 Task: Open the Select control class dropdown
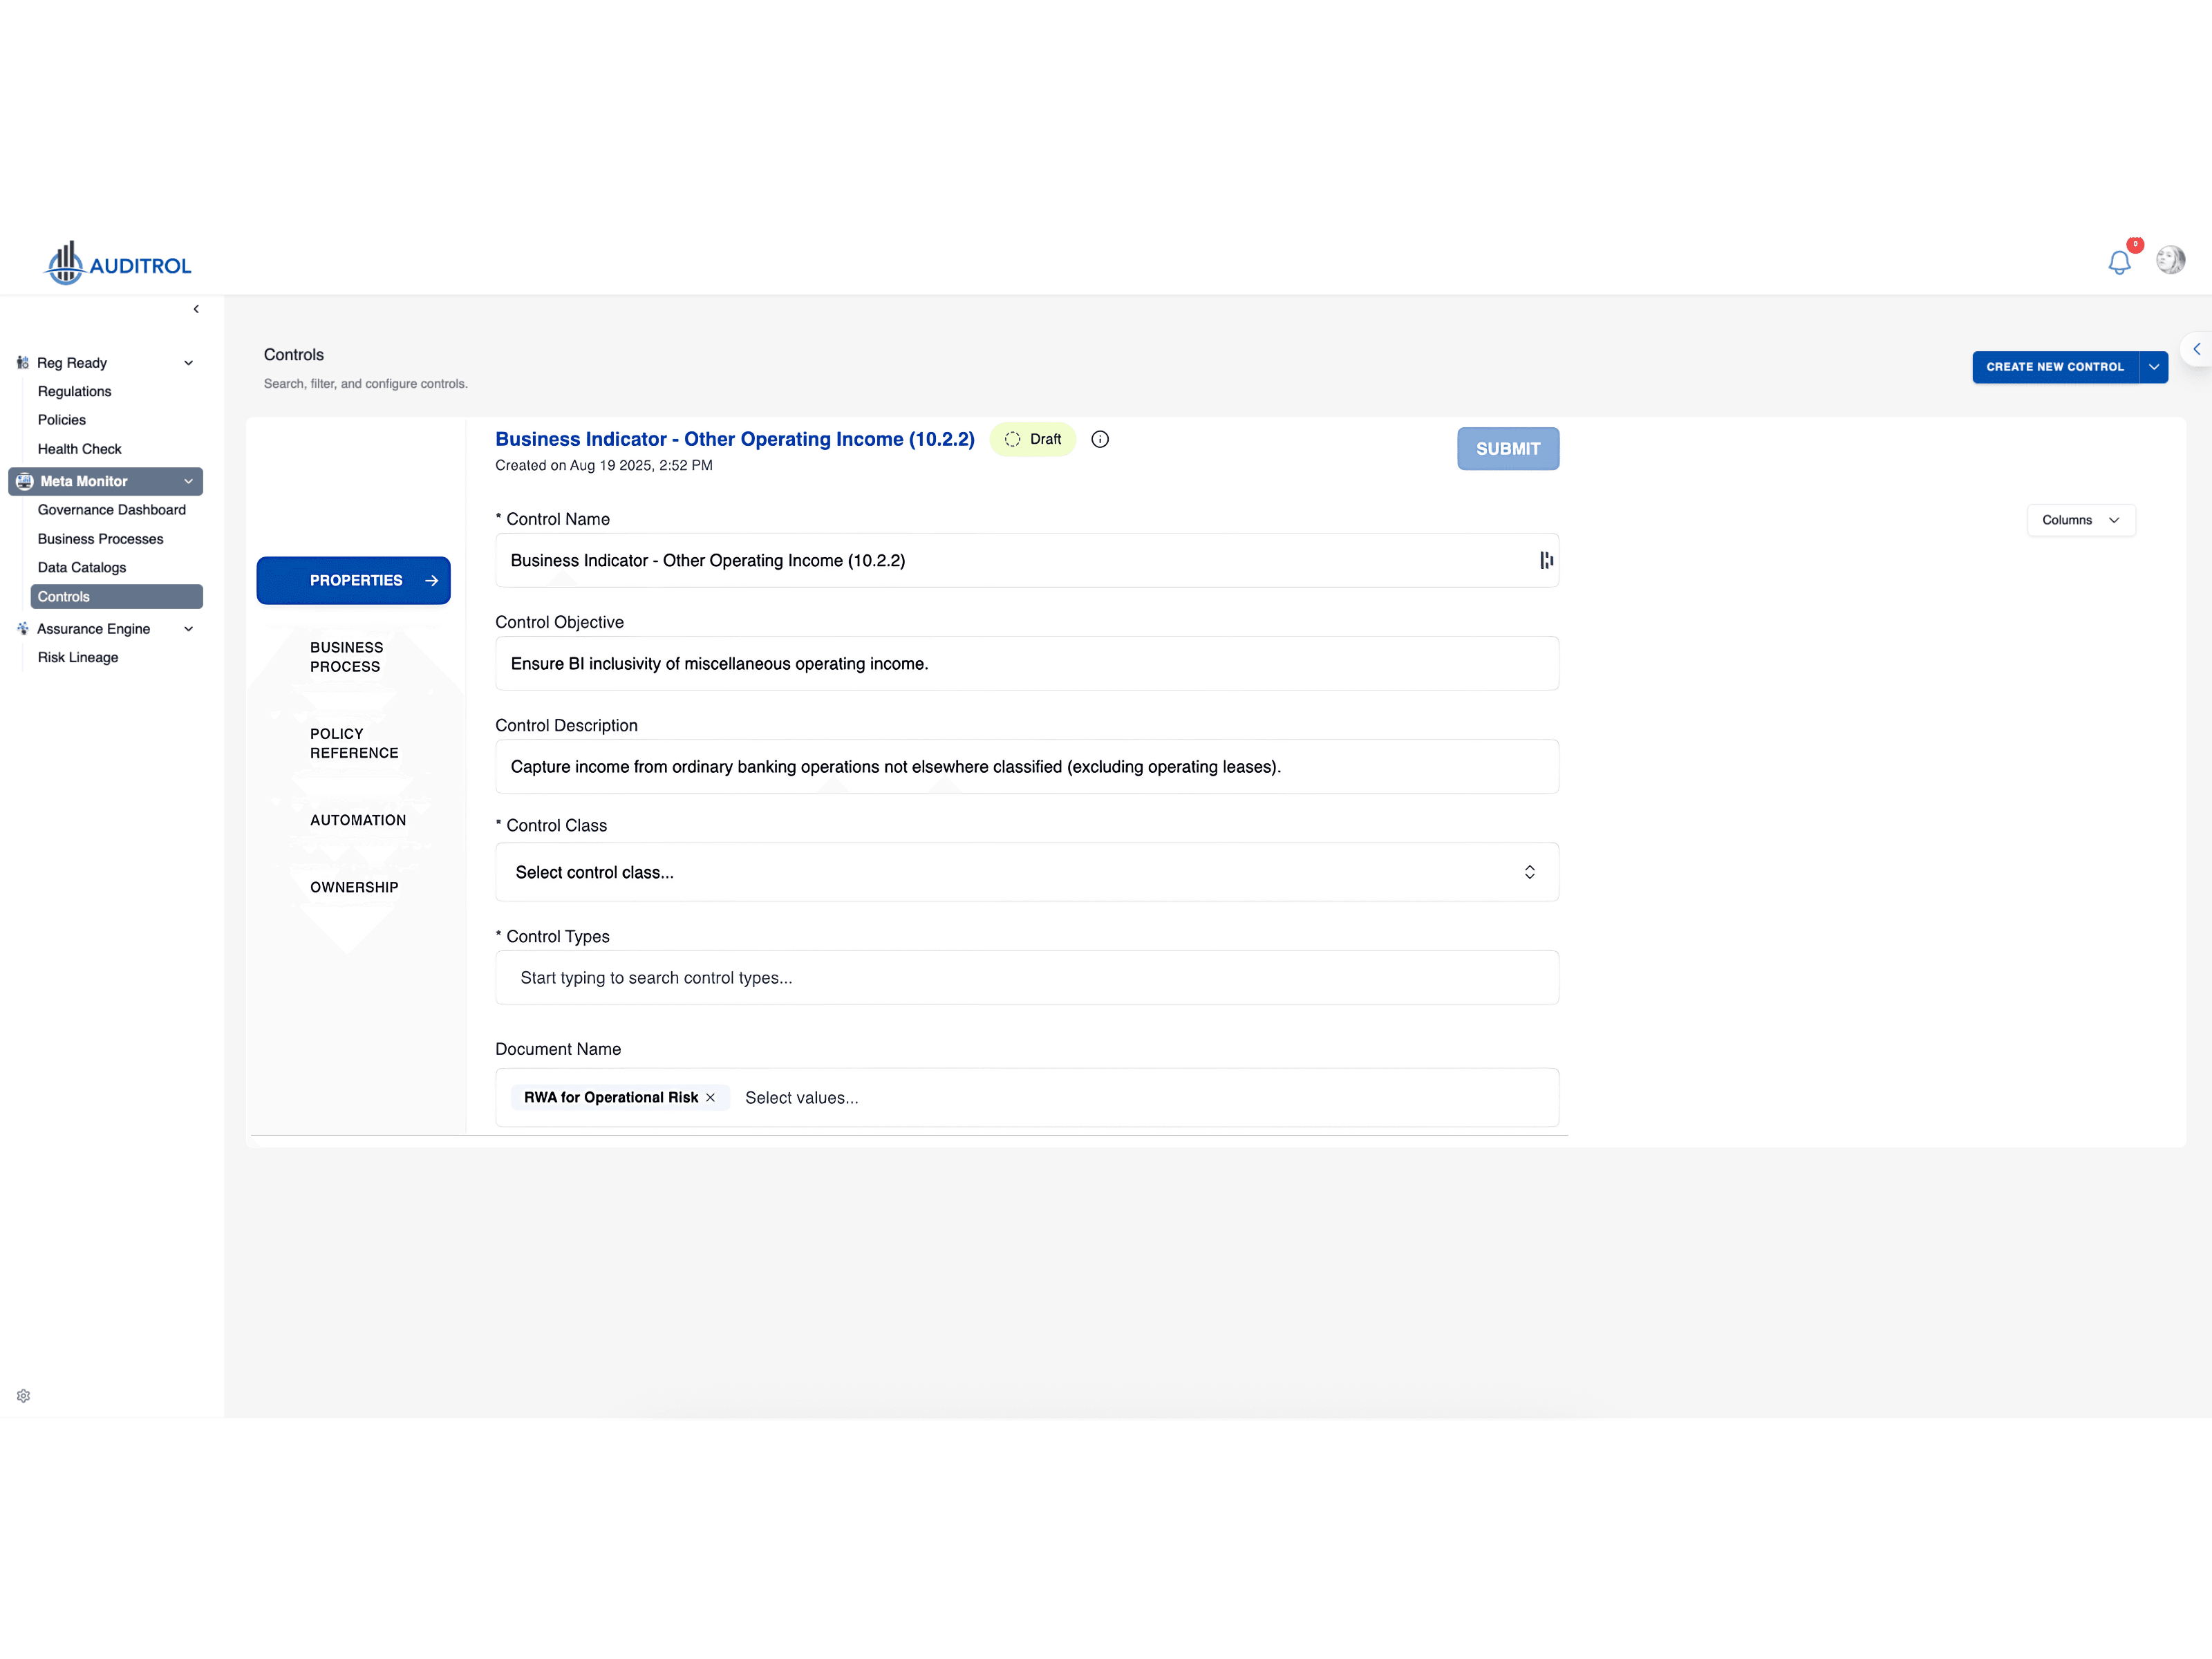pyautogui.click(x=1026, y=872)
